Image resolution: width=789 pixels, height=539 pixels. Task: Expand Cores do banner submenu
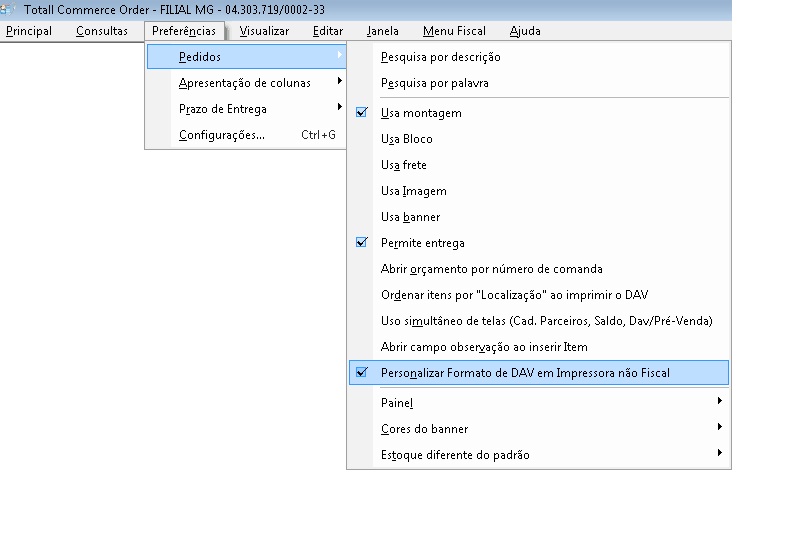[x=539, y=429]
